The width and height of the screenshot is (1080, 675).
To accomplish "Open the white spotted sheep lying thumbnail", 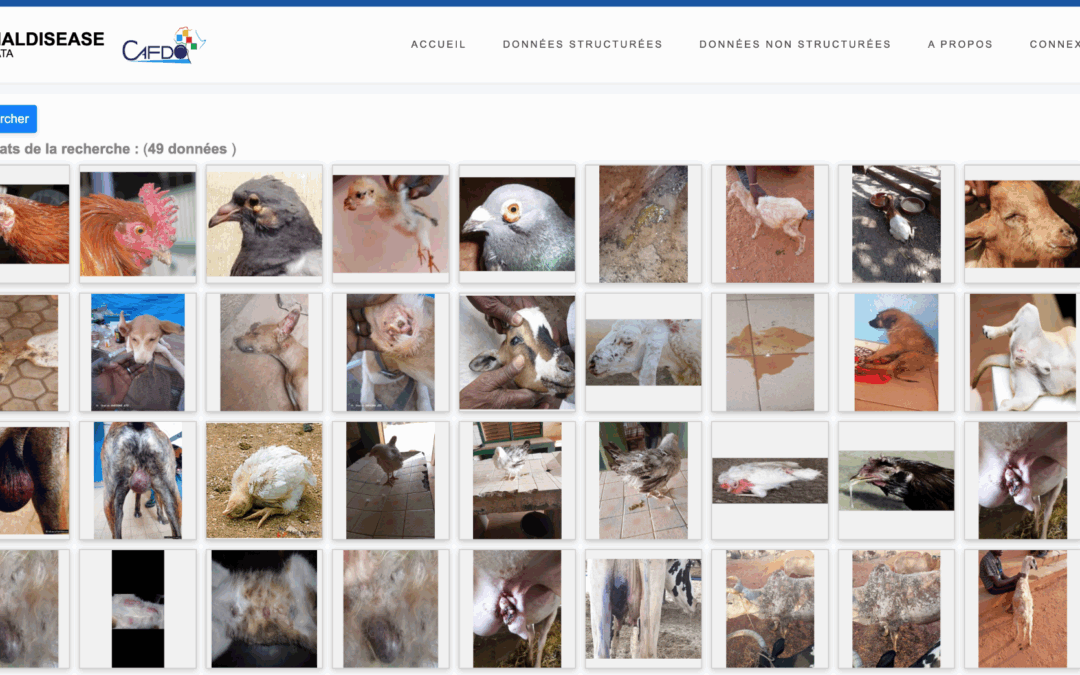I will [643, 352].
